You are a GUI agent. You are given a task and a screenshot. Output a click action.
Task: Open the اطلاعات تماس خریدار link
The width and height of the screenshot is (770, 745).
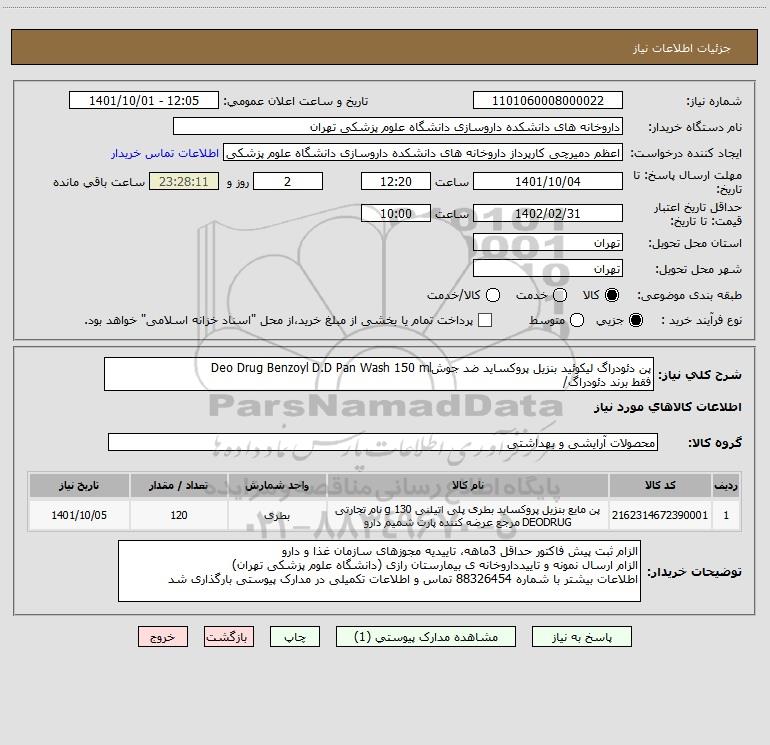pos(165,153)
